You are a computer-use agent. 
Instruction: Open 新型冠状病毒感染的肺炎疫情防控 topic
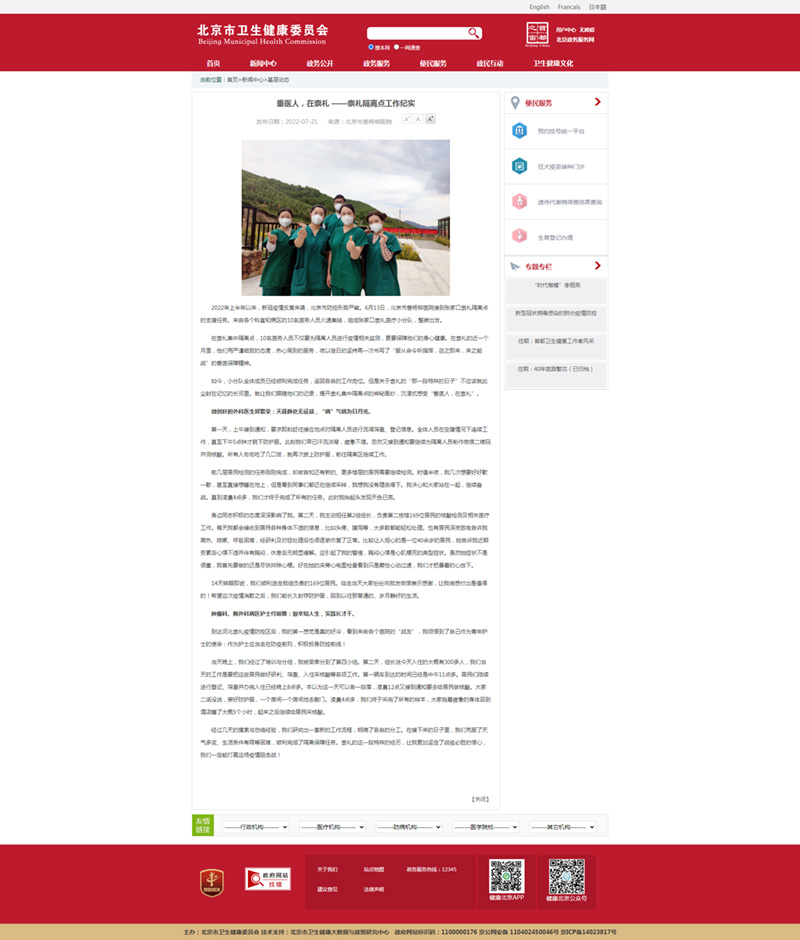tap(556, 313)
